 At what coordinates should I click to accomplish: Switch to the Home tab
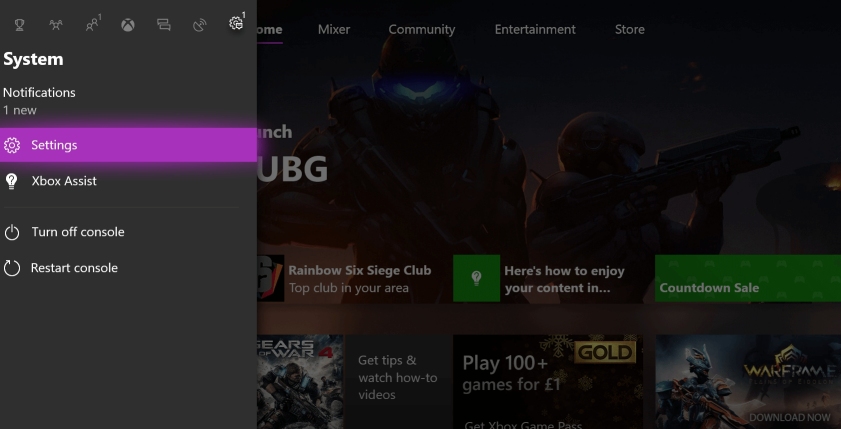[270, 29]
